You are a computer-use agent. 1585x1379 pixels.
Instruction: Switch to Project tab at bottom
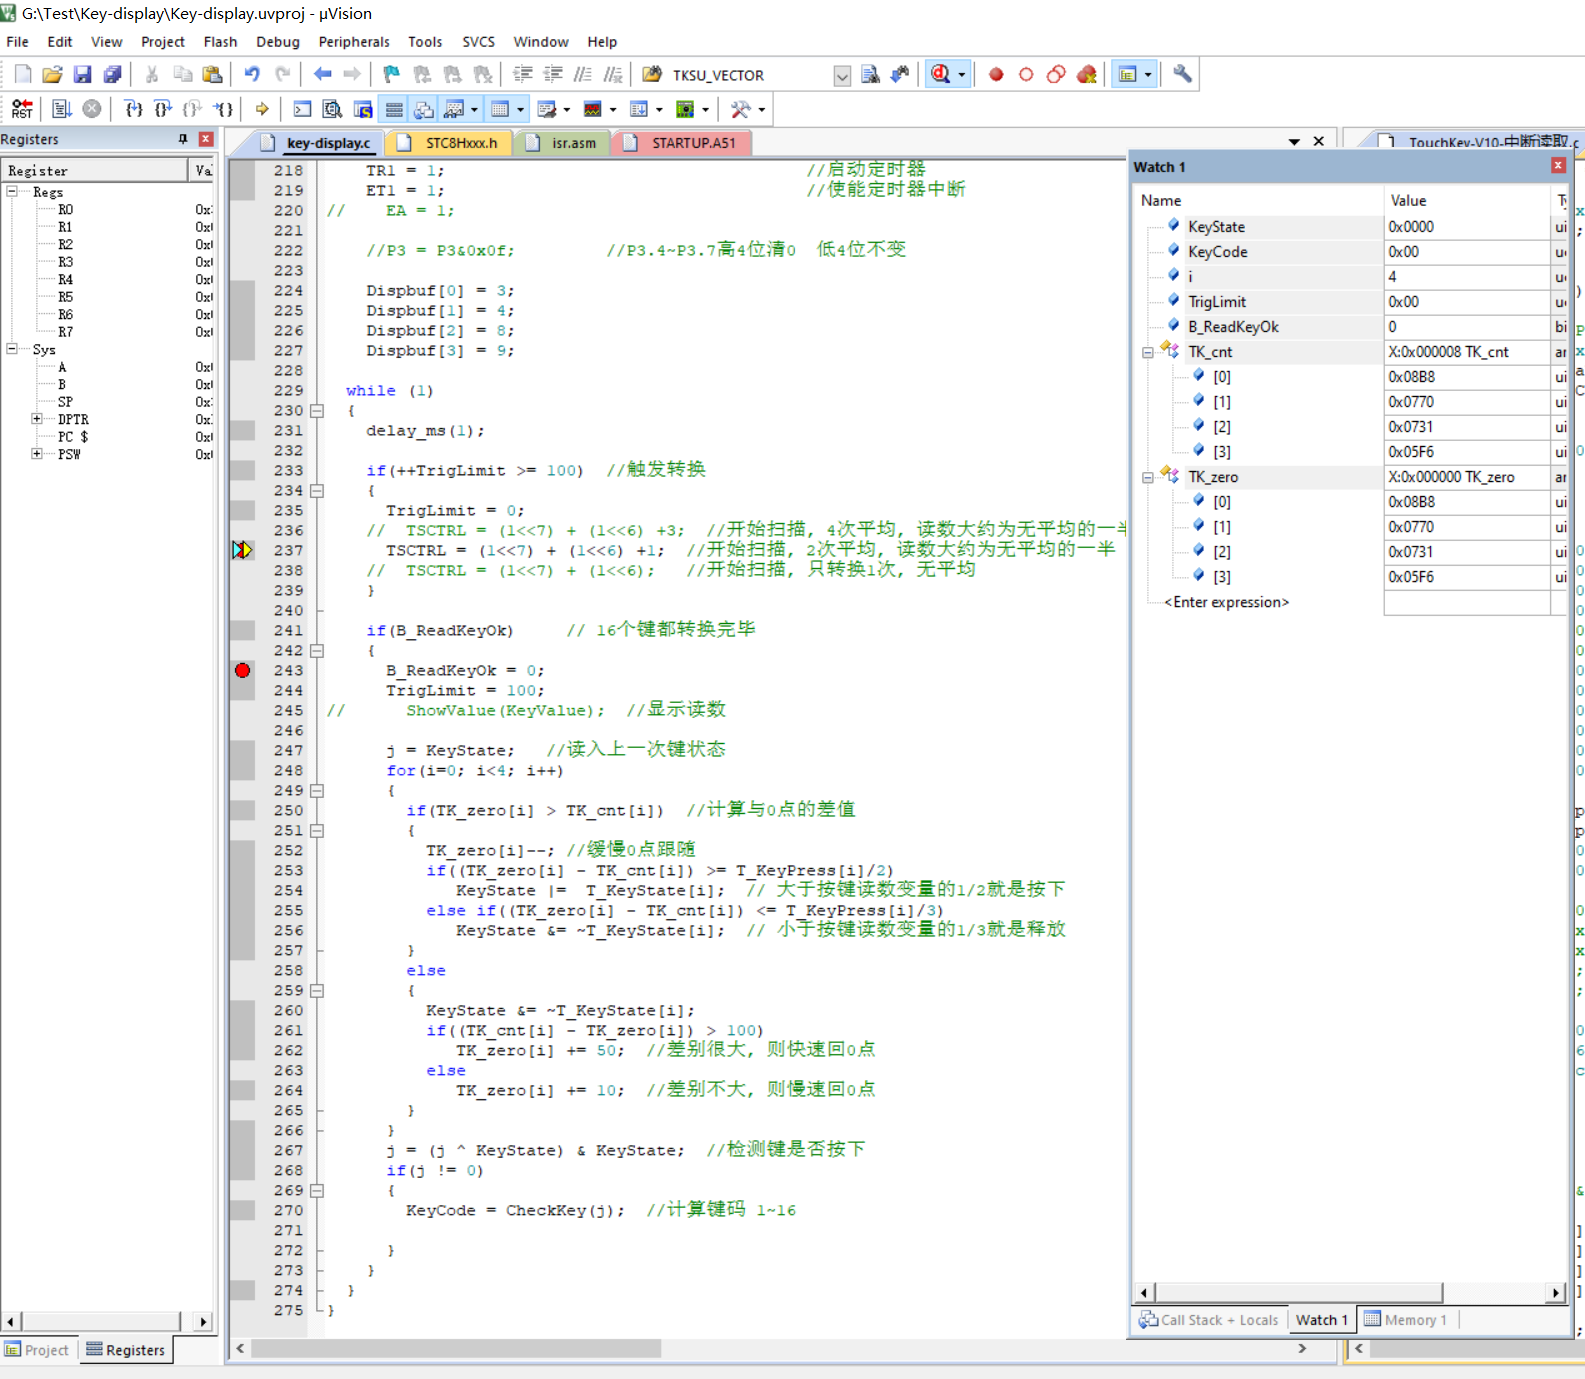(x=37, y=1350)
